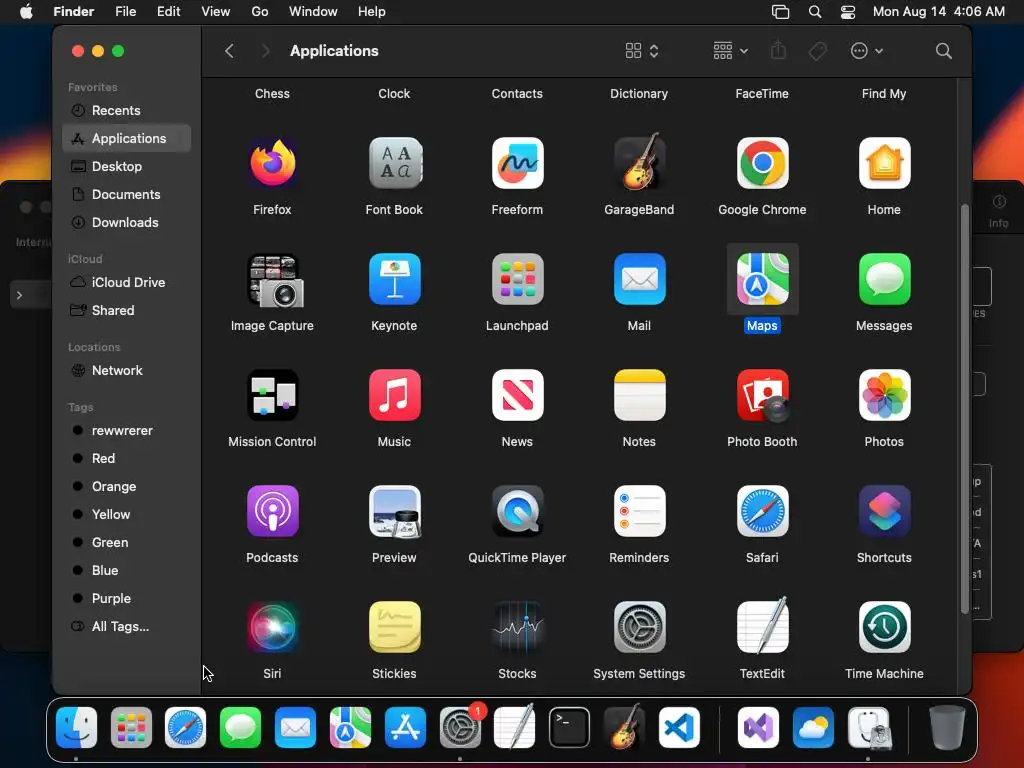This screenshot has width=1024, height=768.
Task: Open the view mode switcher in toolbar
Action: tap(642, 51)
